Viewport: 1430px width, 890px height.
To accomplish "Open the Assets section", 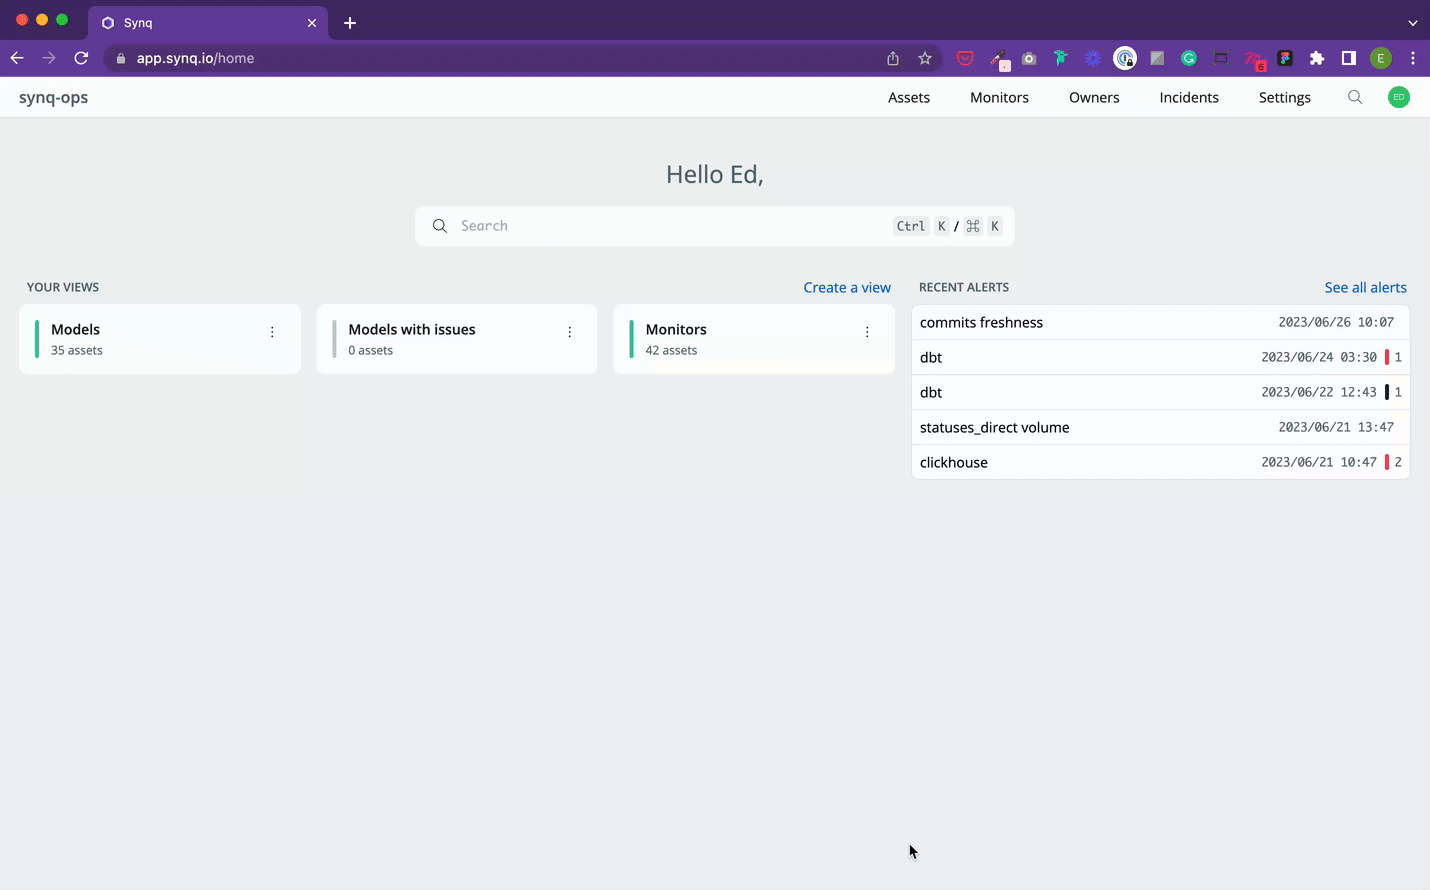I will click(908, 97).
